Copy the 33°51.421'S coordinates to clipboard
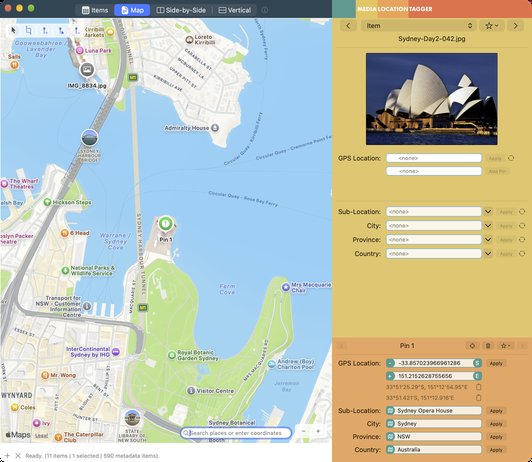 point(478,398)
